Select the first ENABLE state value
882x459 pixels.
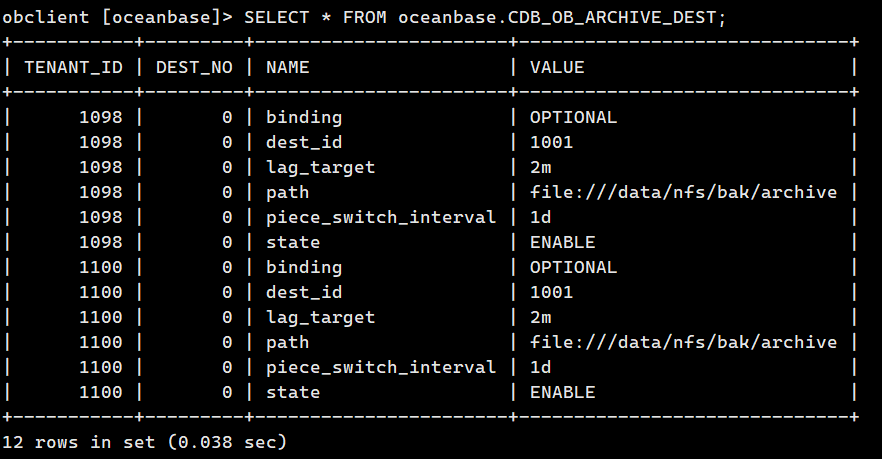coord(562,242)
